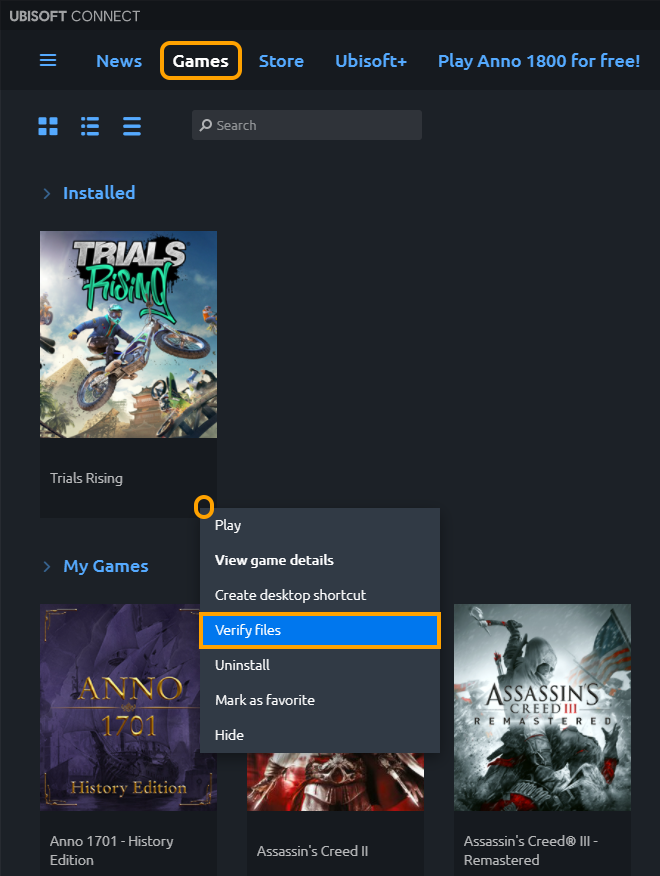Viewport: 660px width, 876px height.
Task: Choose Uninstall from the context menu
Action: point(320,665)
